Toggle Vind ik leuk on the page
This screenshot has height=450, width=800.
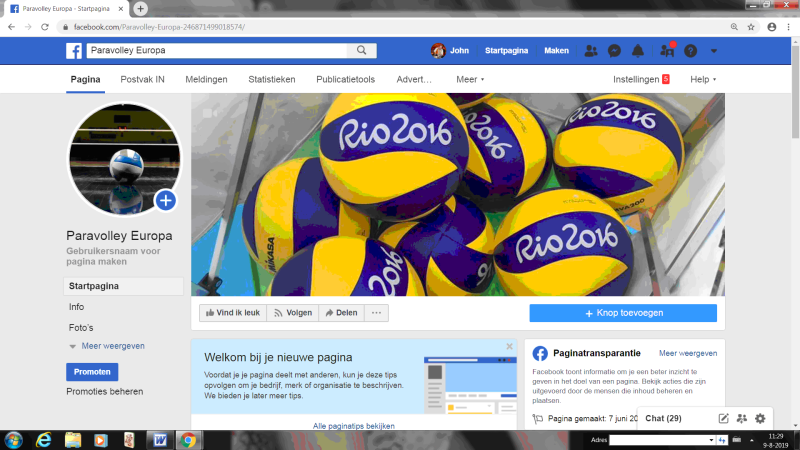[x=232, y=313]
